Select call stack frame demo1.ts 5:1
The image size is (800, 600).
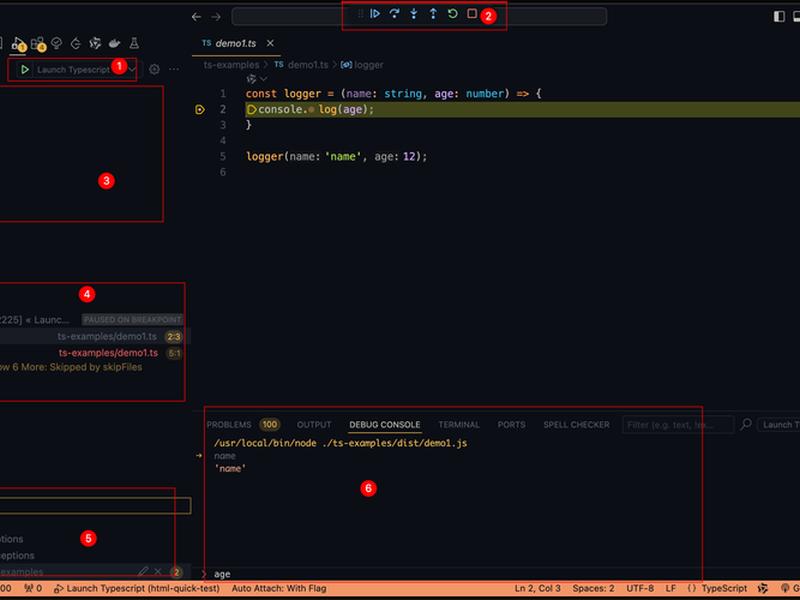pyautogui.click(x=95, y=353)
